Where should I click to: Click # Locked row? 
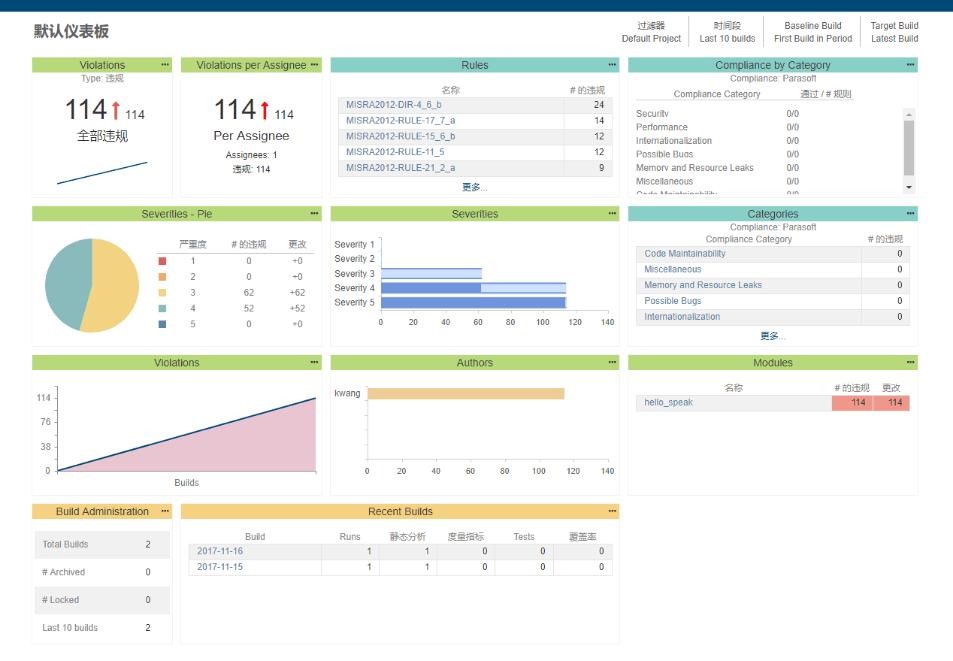click(x=102, y=600)
